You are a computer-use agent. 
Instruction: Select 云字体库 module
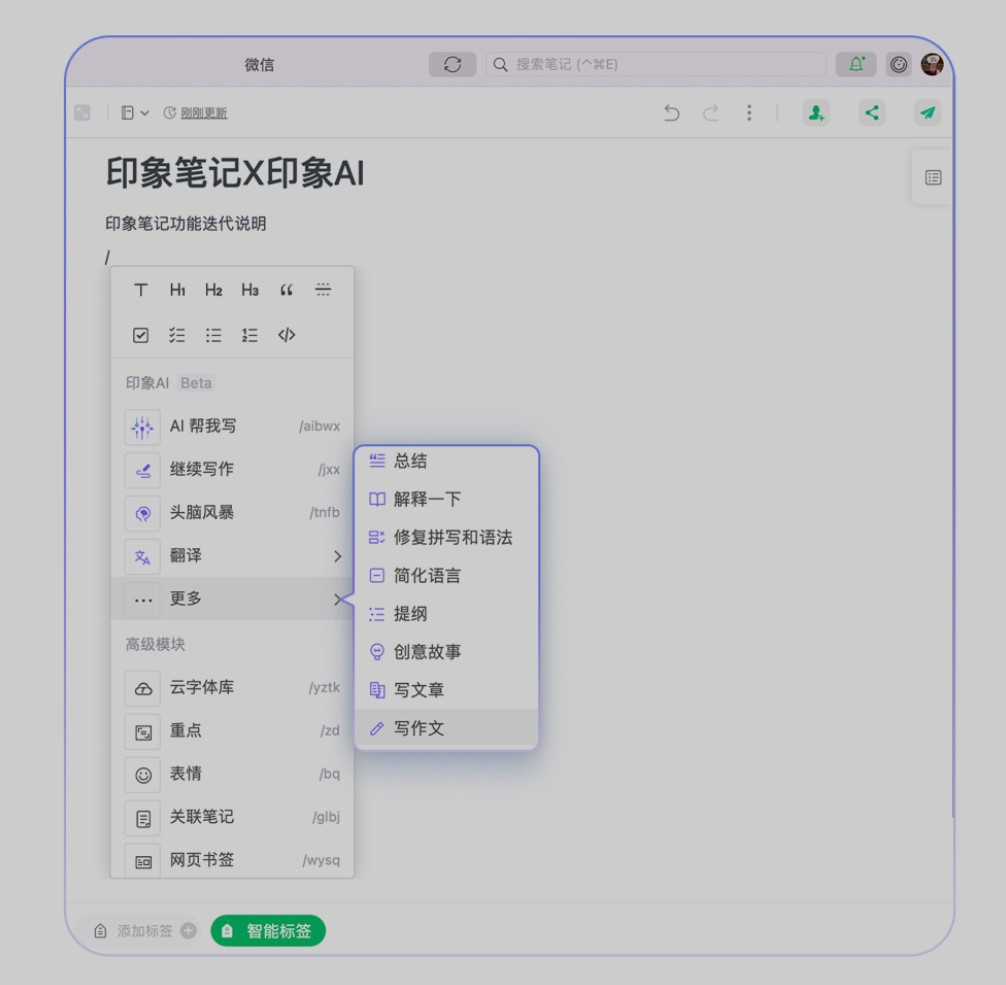[232, 687]
